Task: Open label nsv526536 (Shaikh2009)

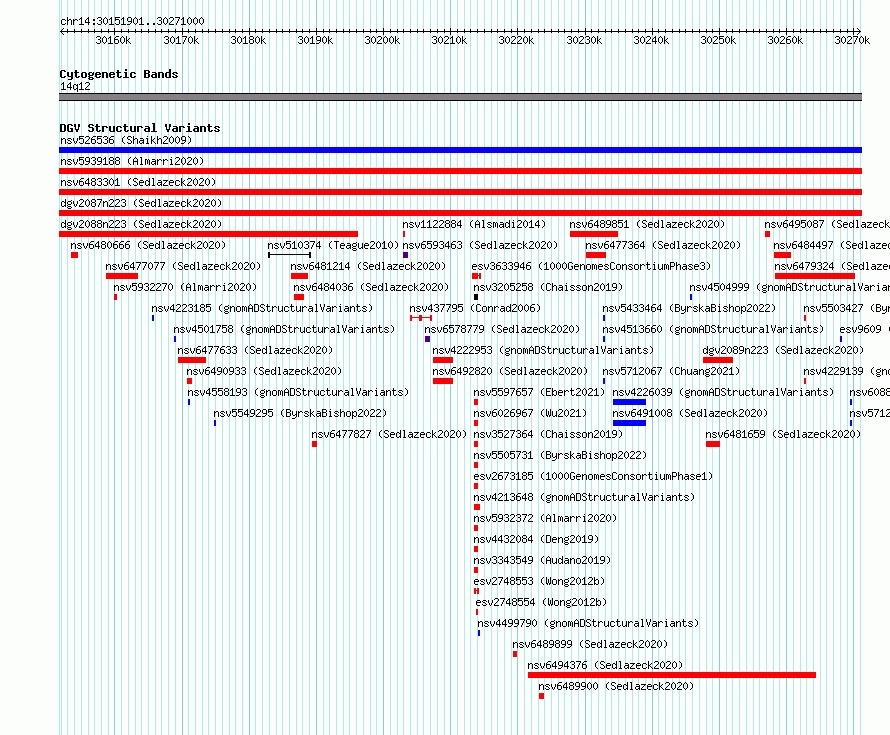Action: click(x=126, y=140)
